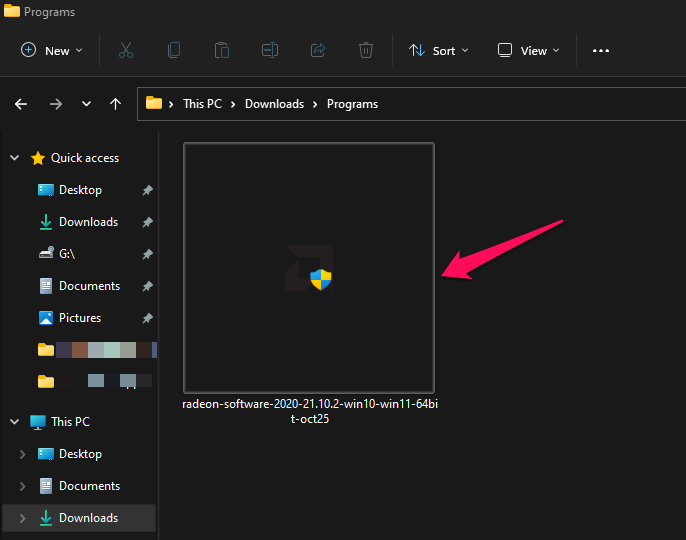This screenshot has height=540, width=686.
Task: Expand chevron before This PC breadcrumb
Action: (x=171, y=104)
